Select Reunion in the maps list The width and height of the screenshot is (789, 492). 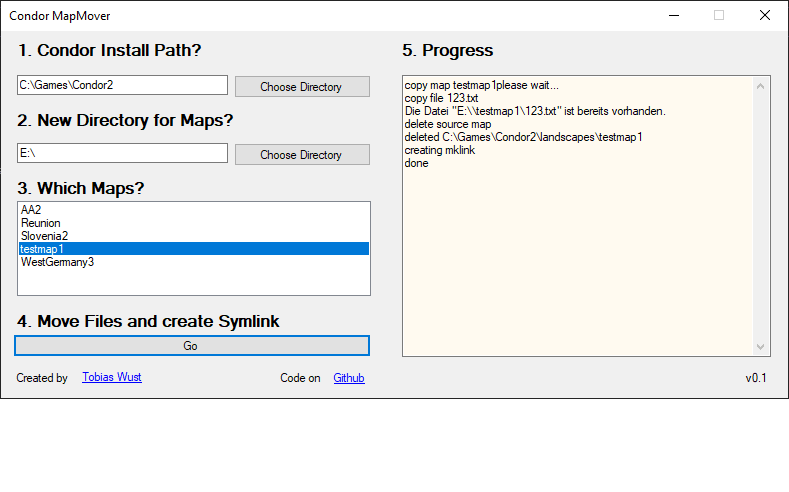click(x=194, y=223)
